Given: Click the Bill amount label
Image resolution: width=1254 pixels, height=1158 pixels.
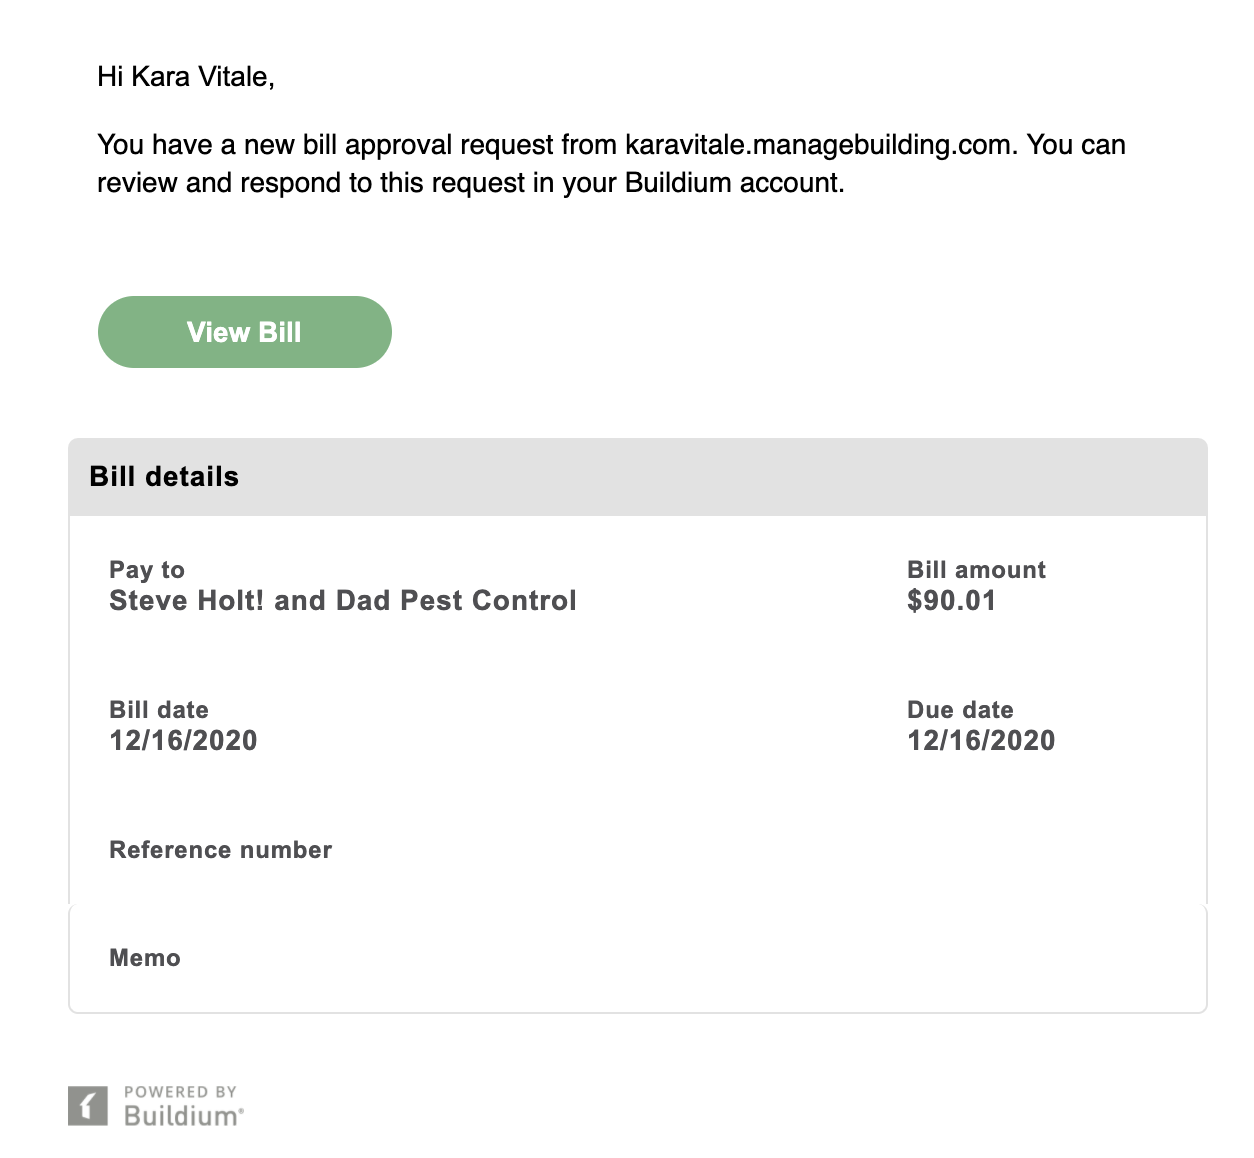Looking at the screenshot, I should click(976, 570).
